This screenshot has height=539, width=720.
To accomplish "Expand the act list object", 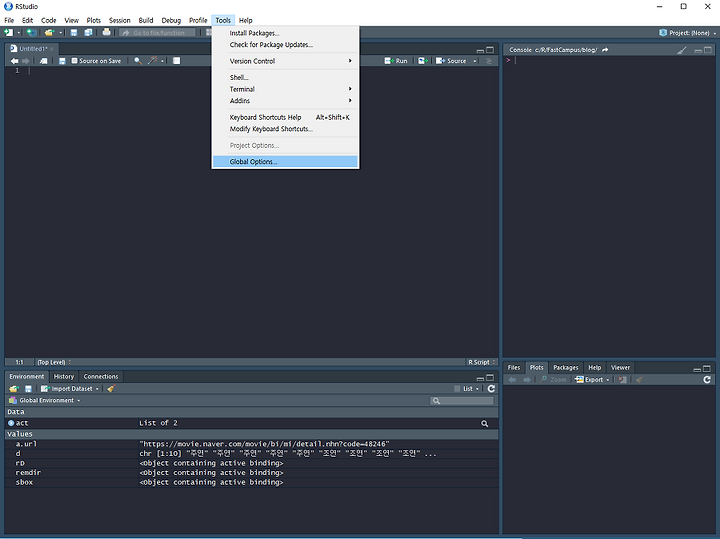I will tap(11, 423).
